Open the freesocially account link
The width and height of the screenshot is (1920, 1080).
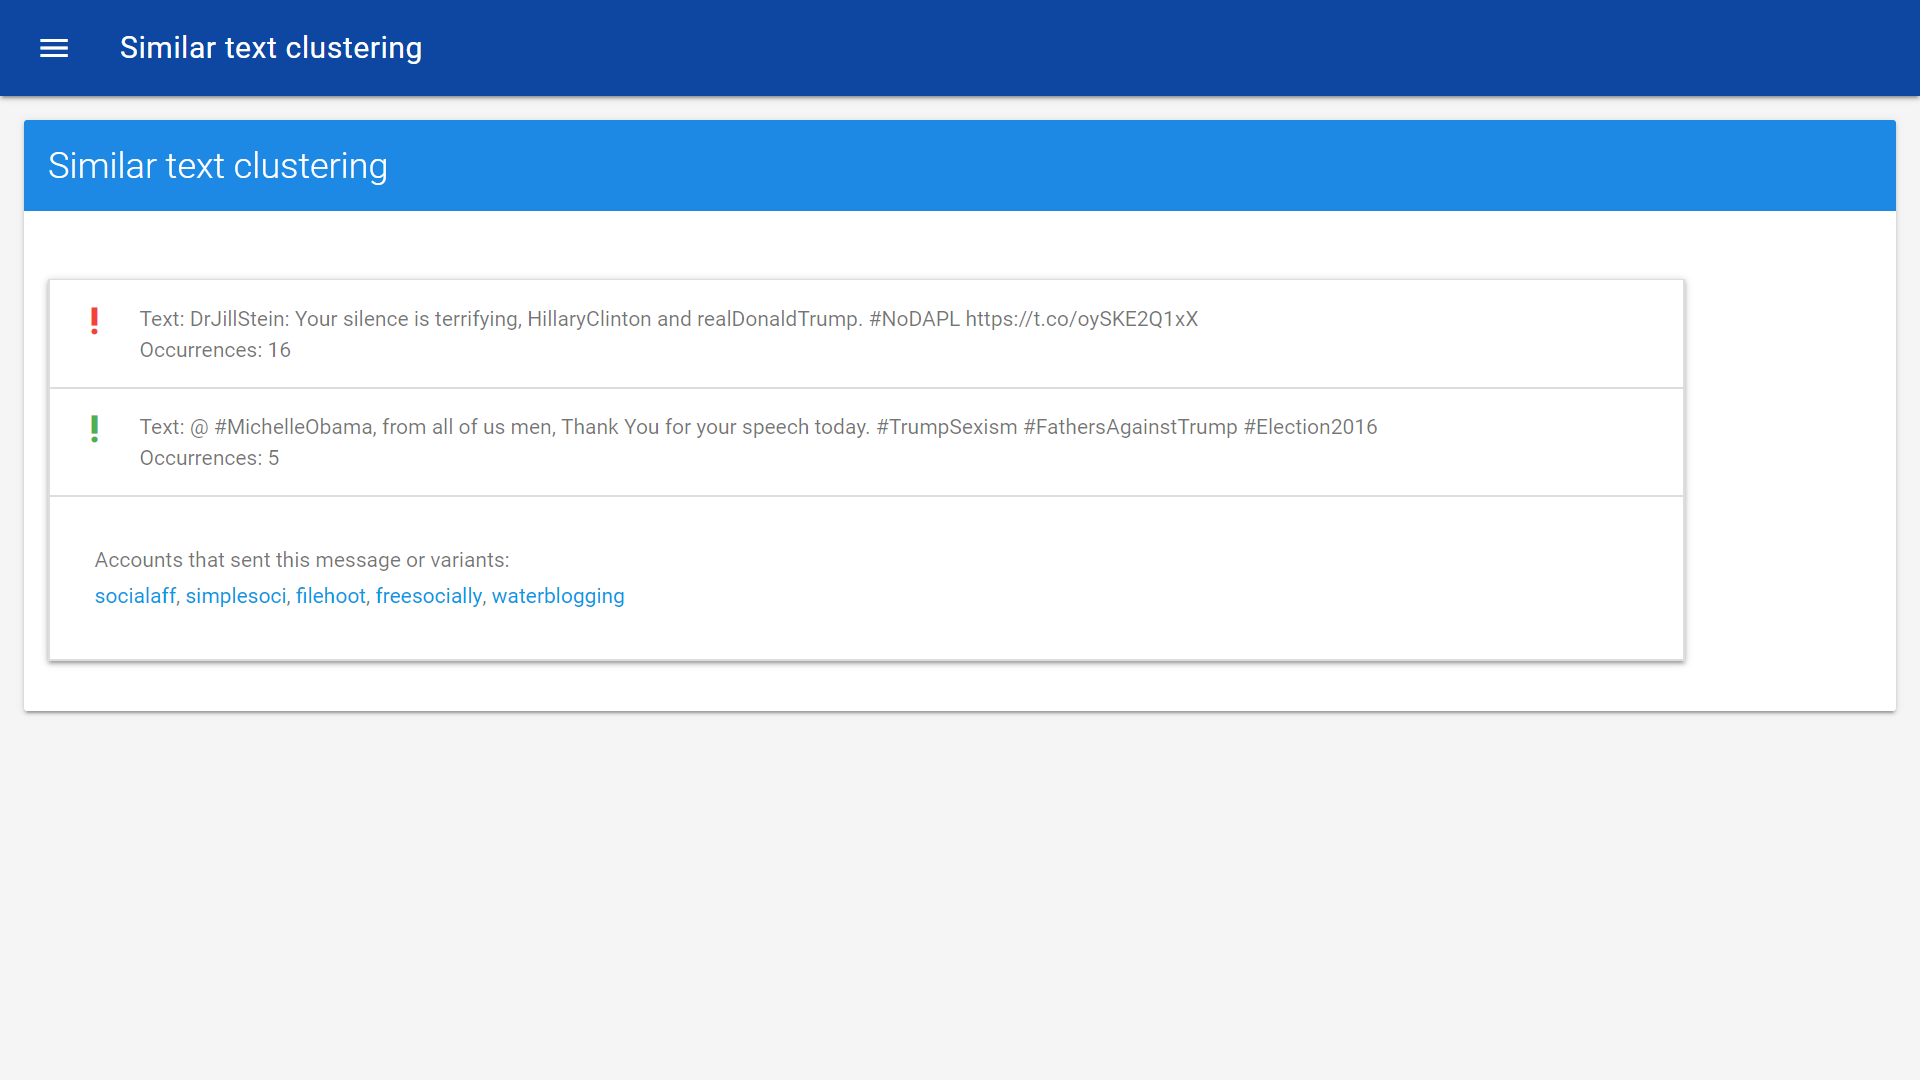click(x=429, y=596)
